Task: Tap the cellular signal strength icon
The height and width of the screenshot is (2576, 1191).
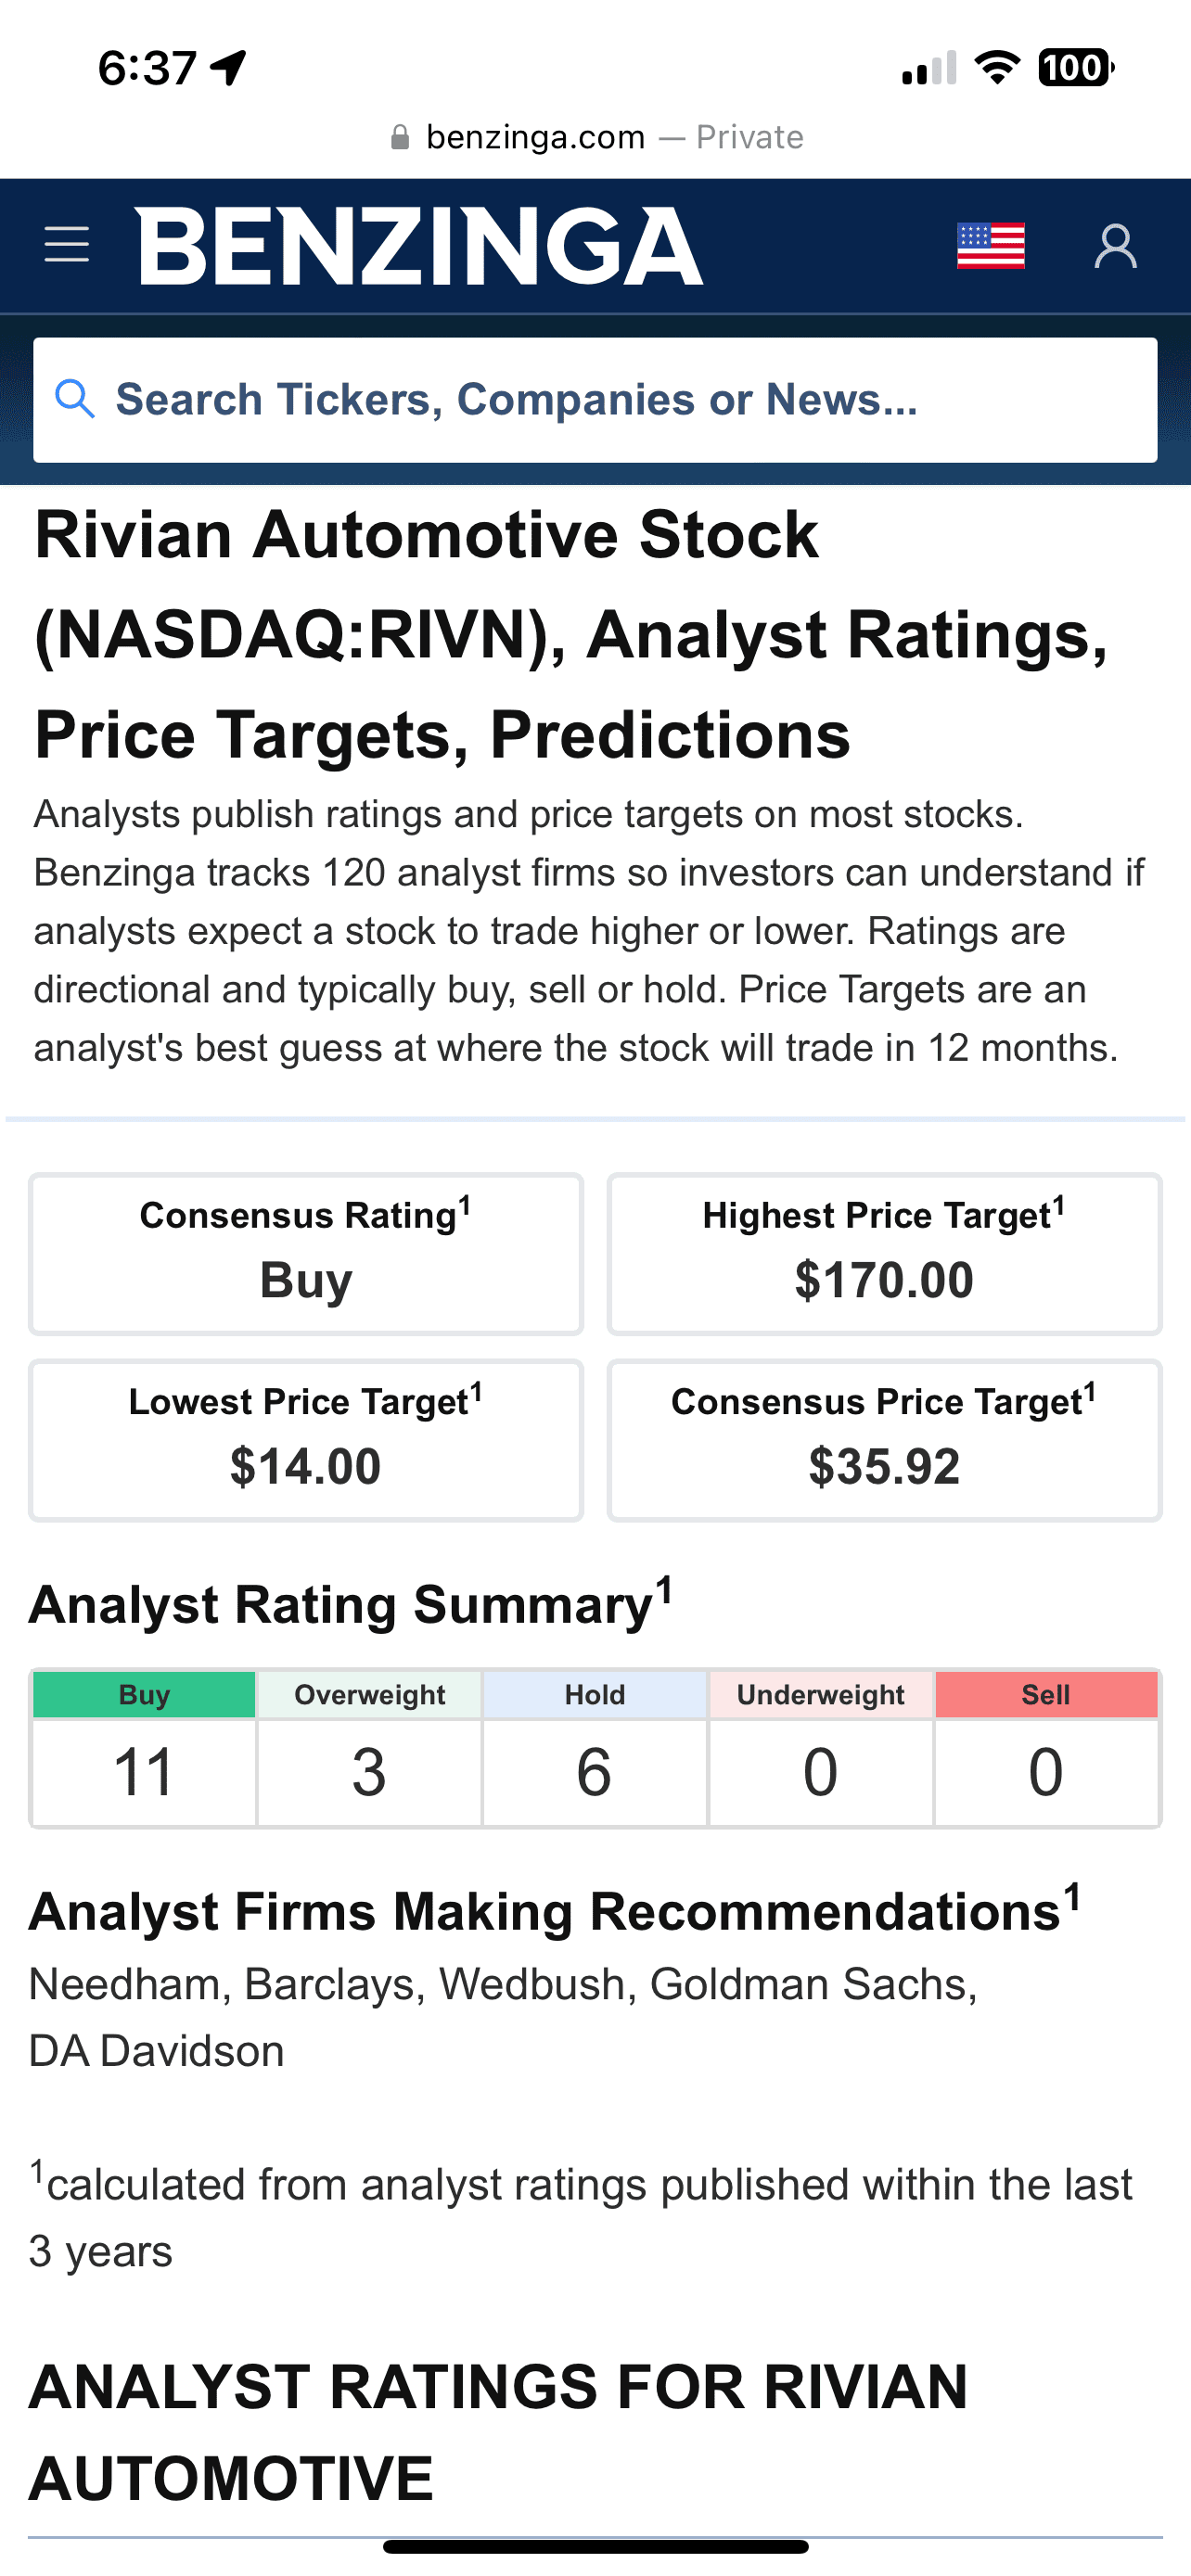Action: 929,67
